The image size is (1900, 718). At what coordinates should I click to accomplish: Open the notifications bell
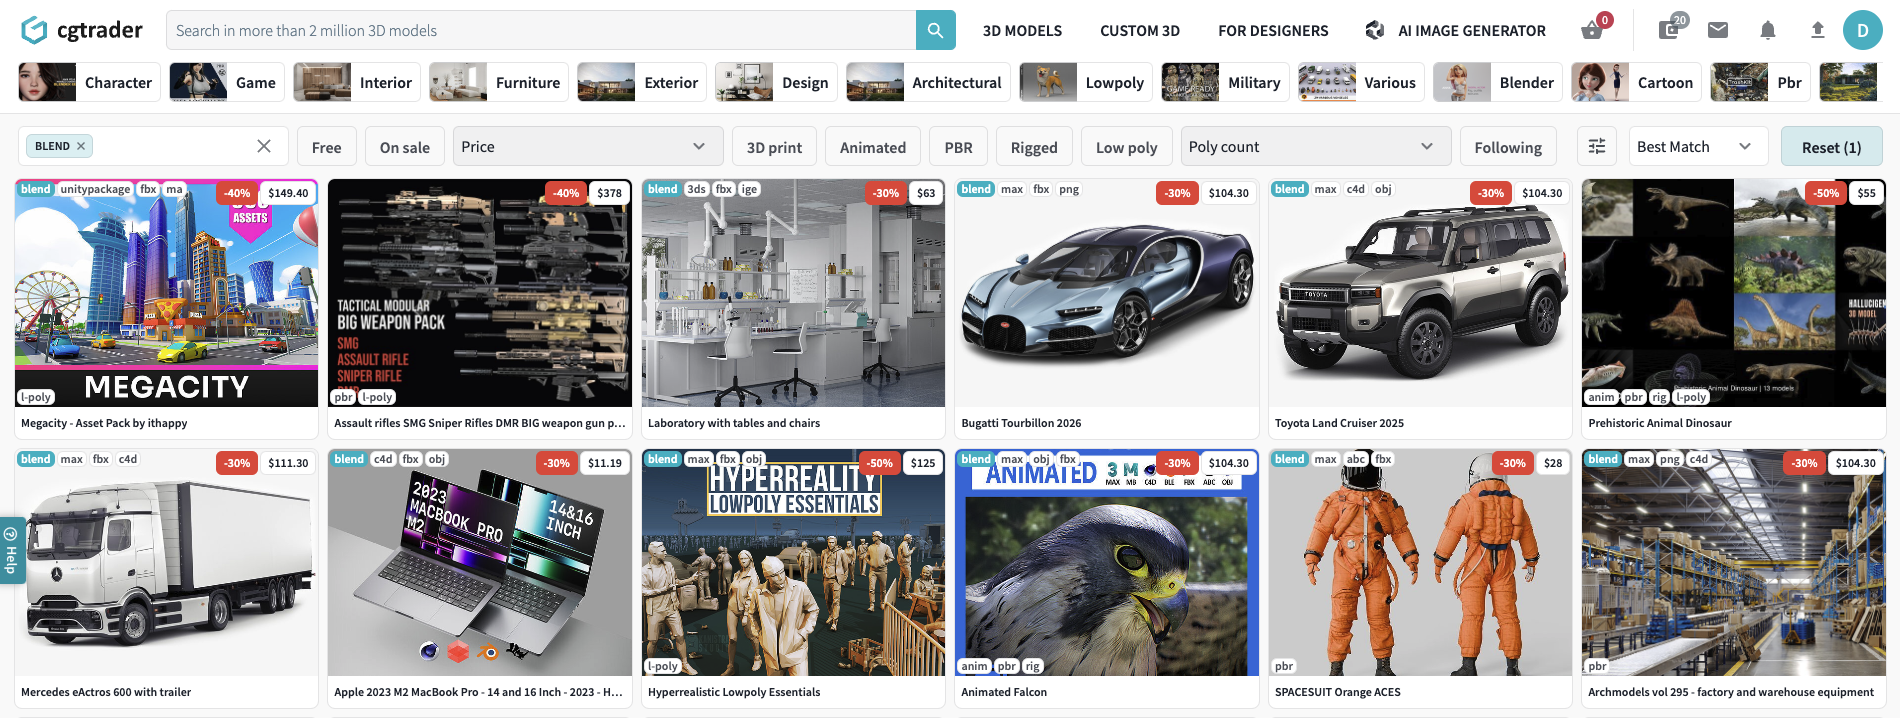click(x=1768, y=30)
